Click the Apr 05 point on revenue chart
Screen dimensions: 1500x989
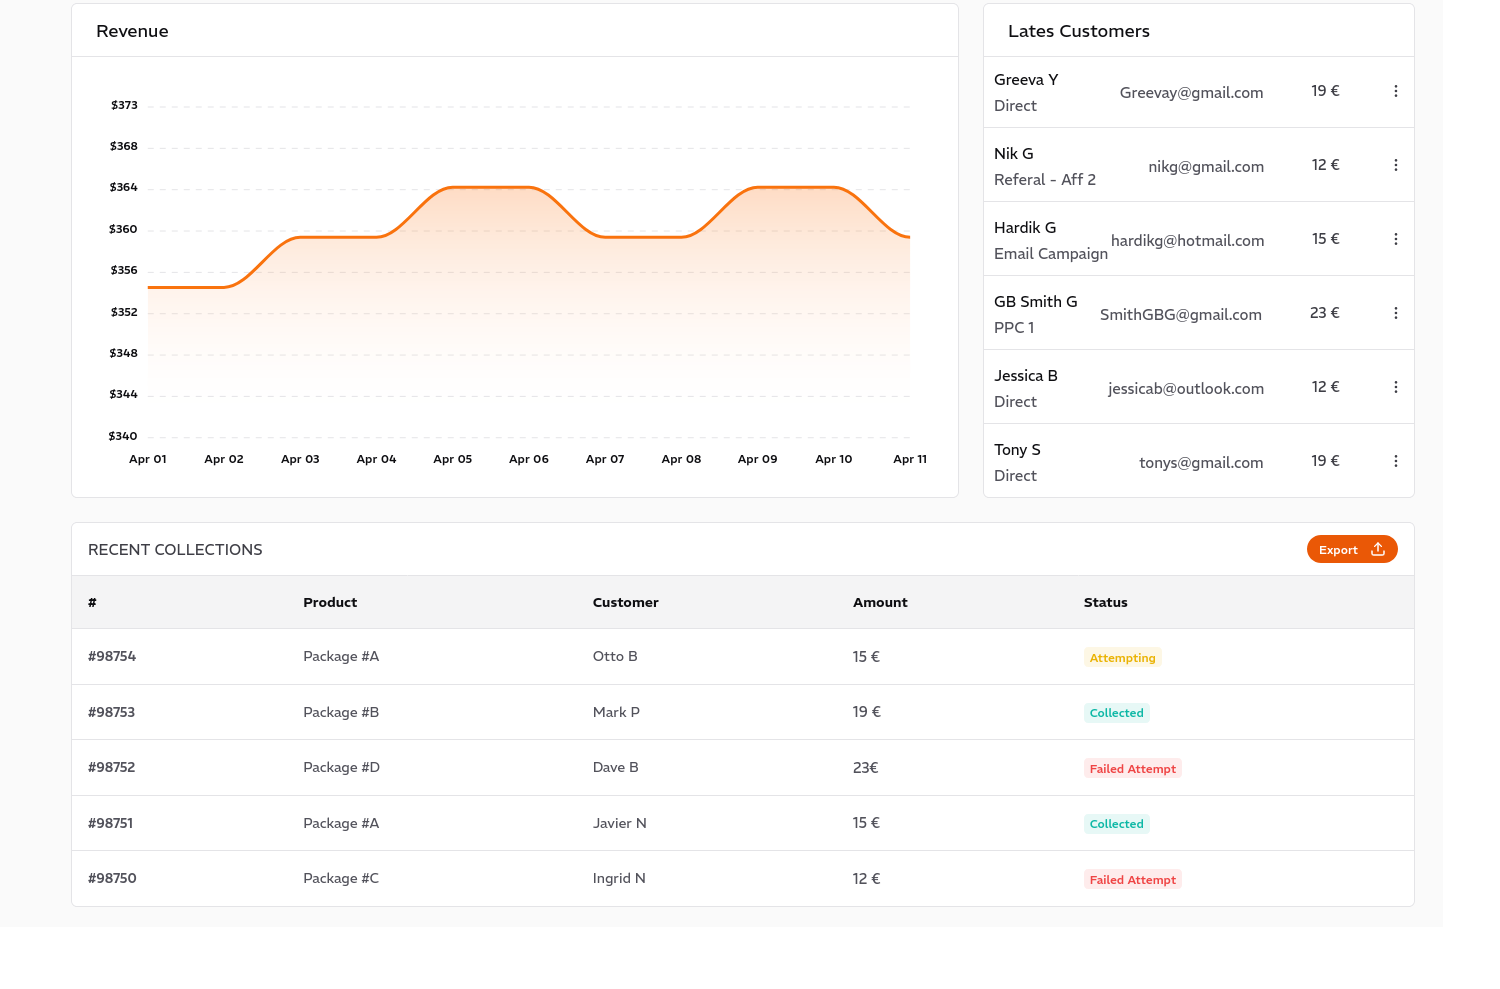453,187
